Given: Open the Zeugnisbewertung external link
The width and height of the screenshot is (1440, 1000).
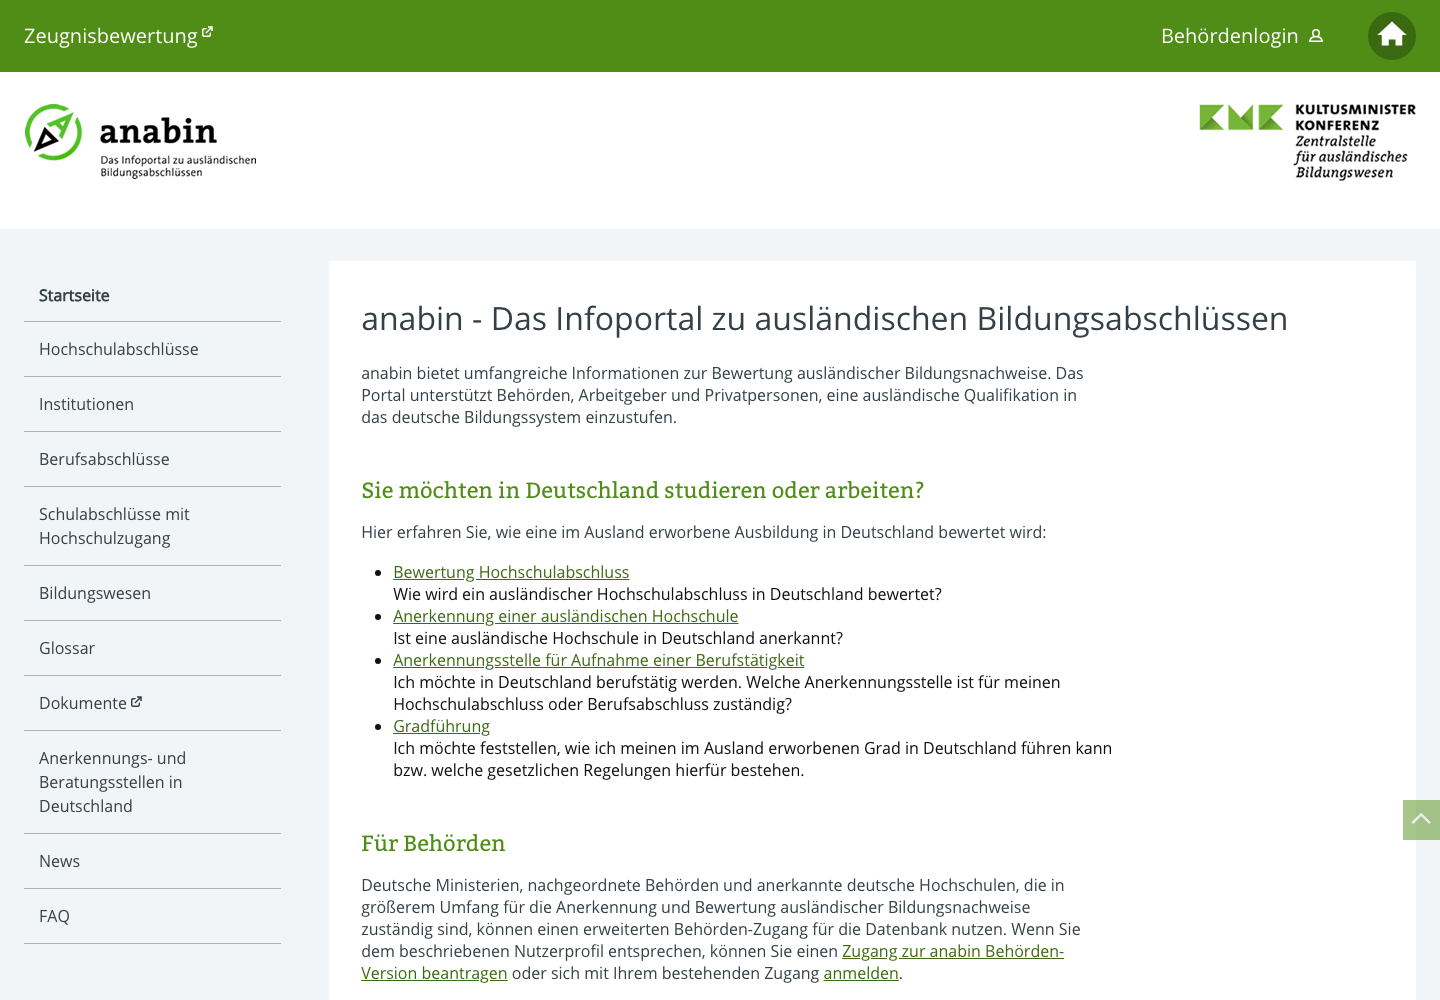Looking at the screenshot, I should pyautogui.click(x=118, y=36).
